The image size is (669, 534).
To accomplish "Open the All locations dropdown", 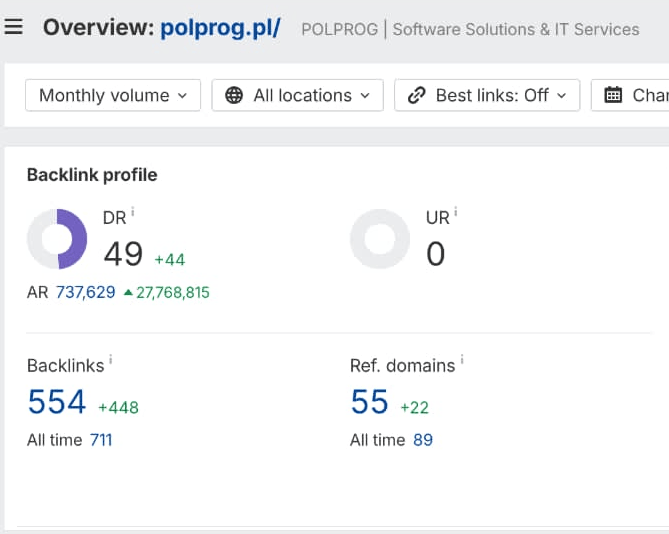I will click(x=297, y=95).
